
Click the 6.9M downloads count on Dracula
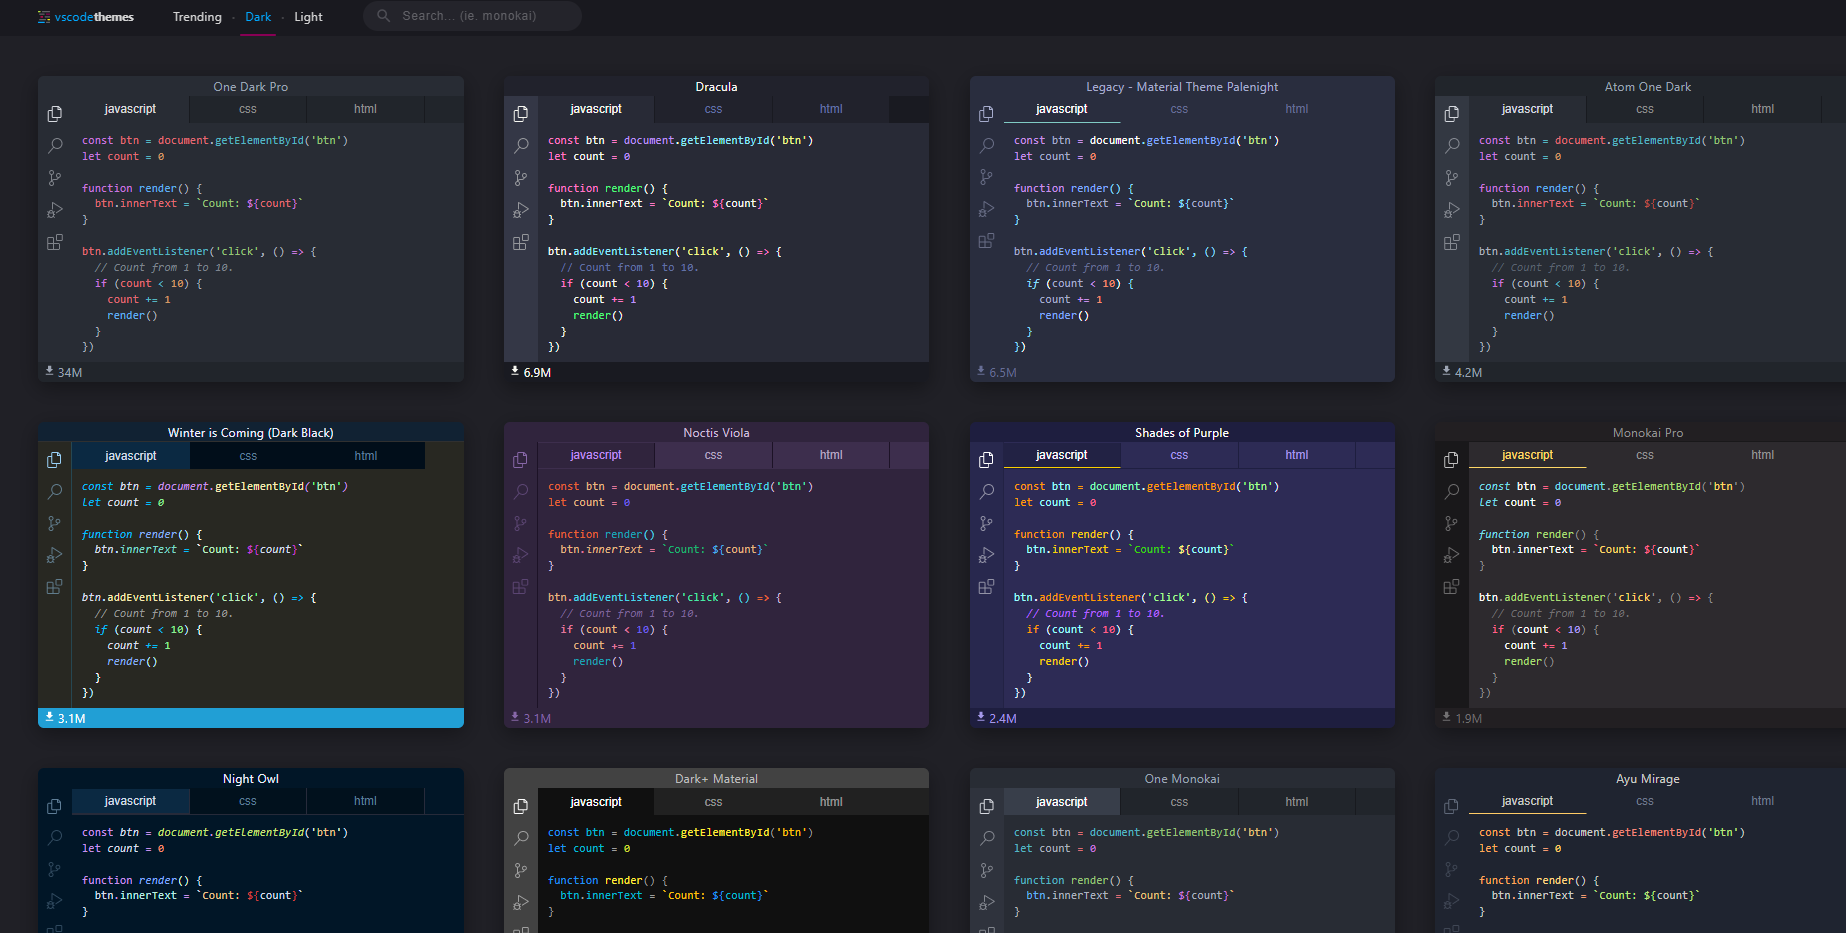point(531,372)
